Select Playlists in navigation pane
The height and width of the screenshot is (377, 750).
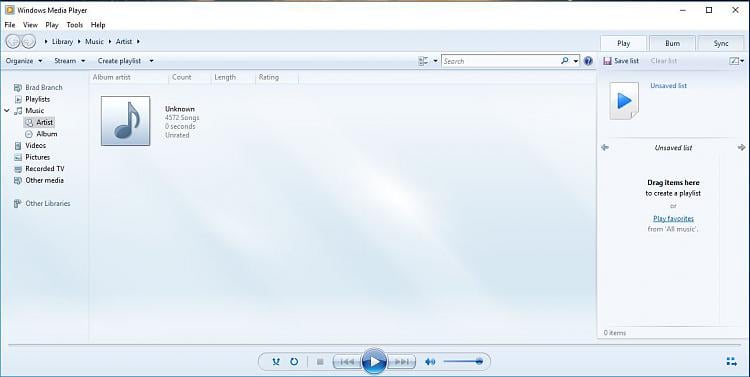(x=32, y=99)
